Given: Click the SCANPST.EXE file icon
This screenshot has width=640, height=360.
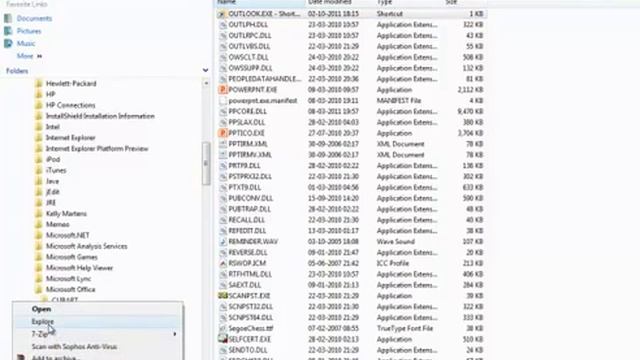Looking at the screenshot, I should tap(222, 296).
